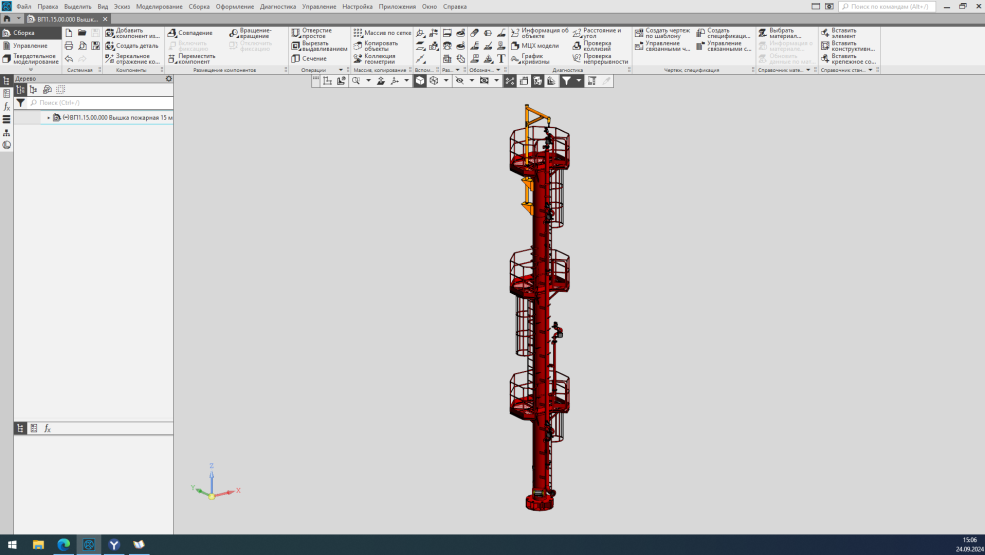Image resolution: width=985 pixels, height=555 pixels.
Task: Toggle the filter button in view toolbar
Action: pyautogui.click(x=567, y=81)
